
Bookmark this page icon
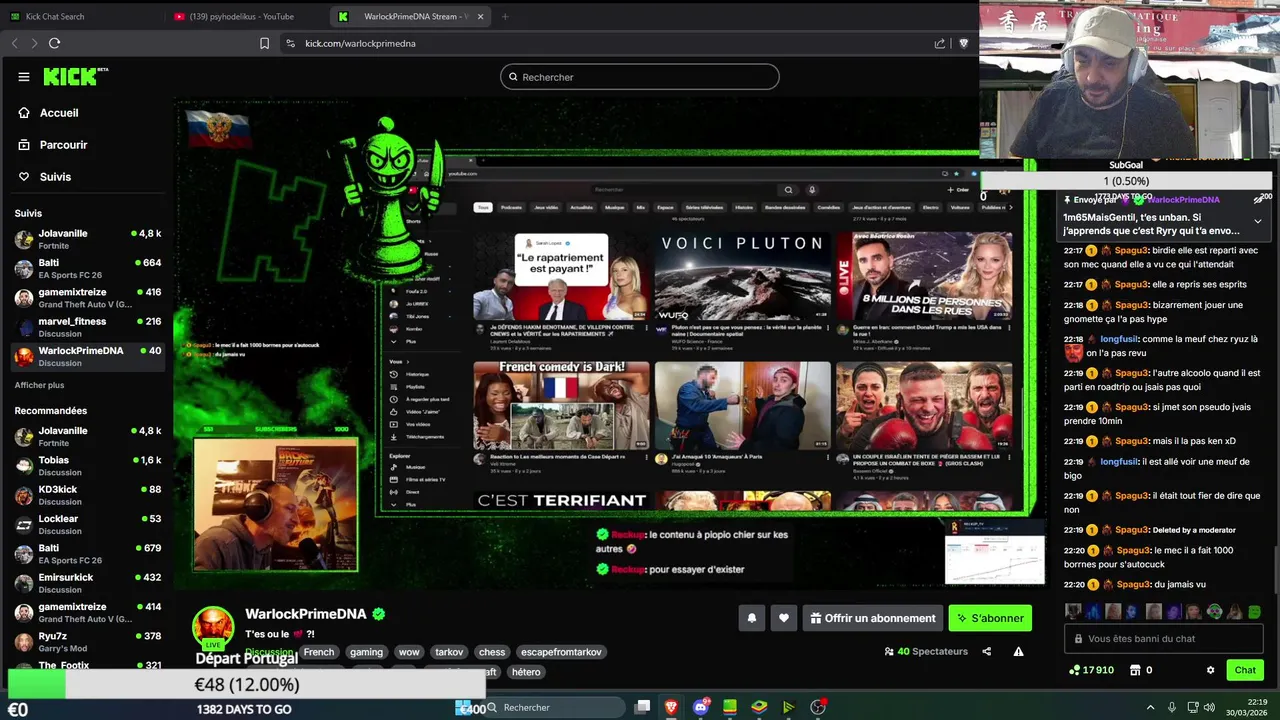tap(264, 43)
